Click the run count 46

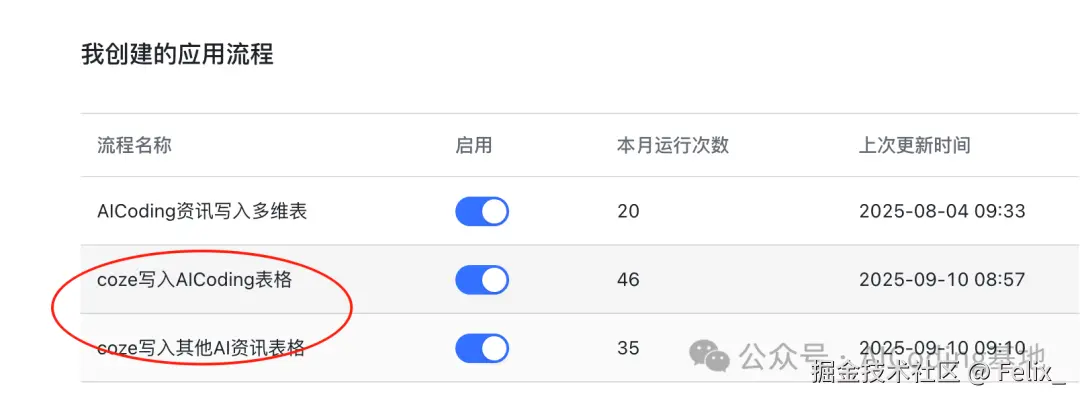coord(628,280)
